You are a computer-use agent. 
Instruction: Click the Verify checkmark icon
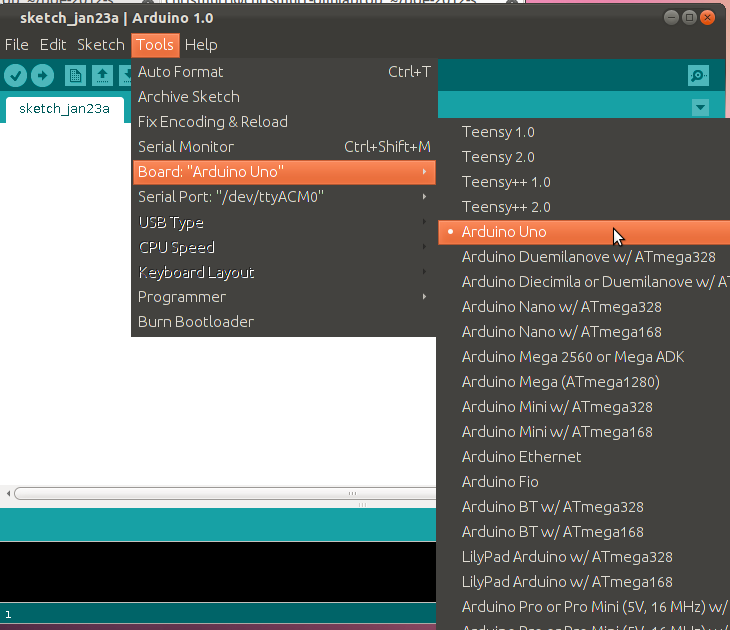(15, 75)
